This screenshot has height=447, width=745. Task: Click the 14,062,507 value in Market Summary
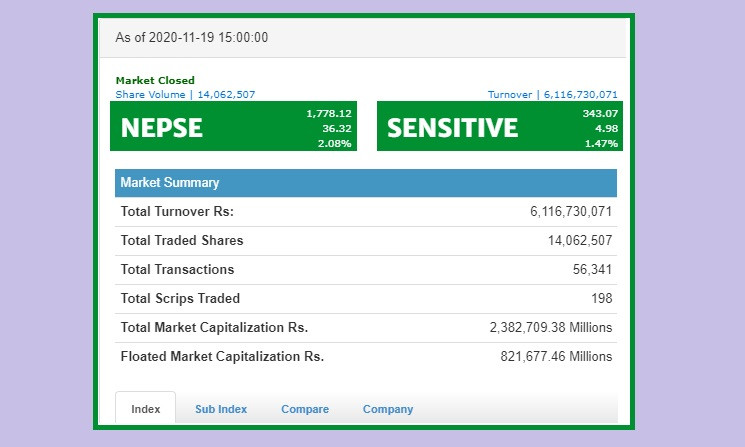pos(580,240)
